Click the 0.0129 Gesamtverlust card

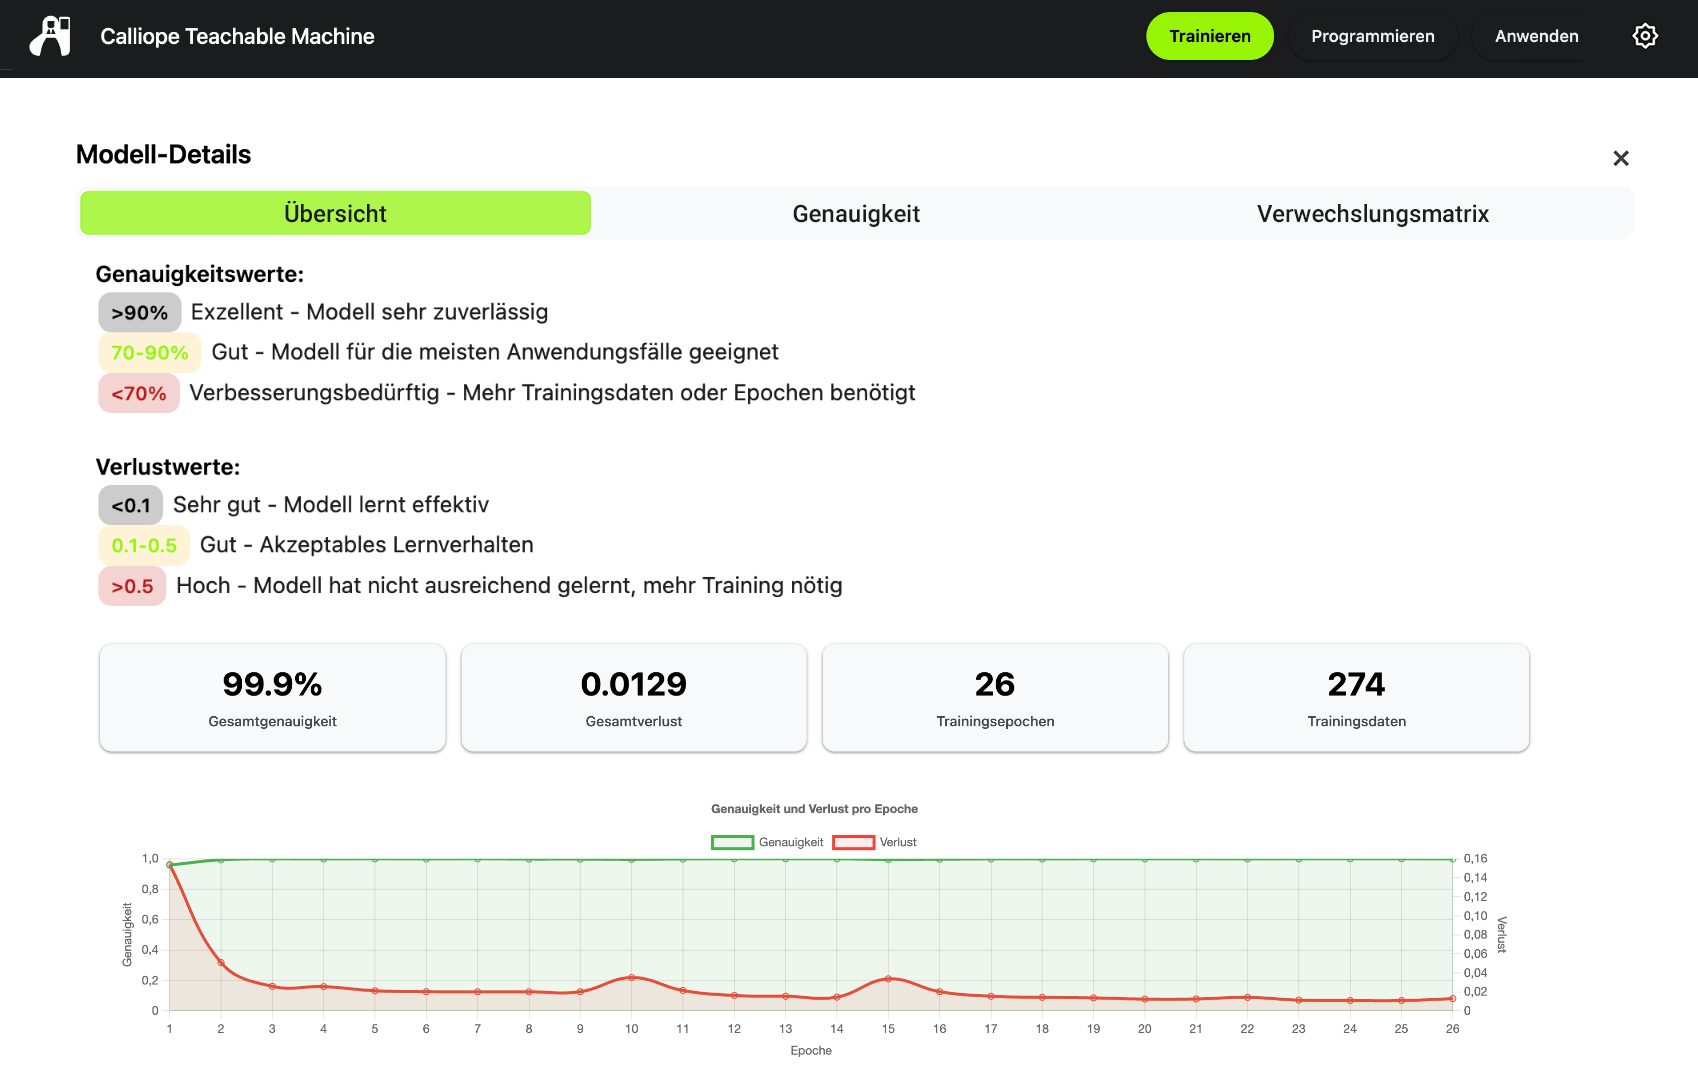634,697
